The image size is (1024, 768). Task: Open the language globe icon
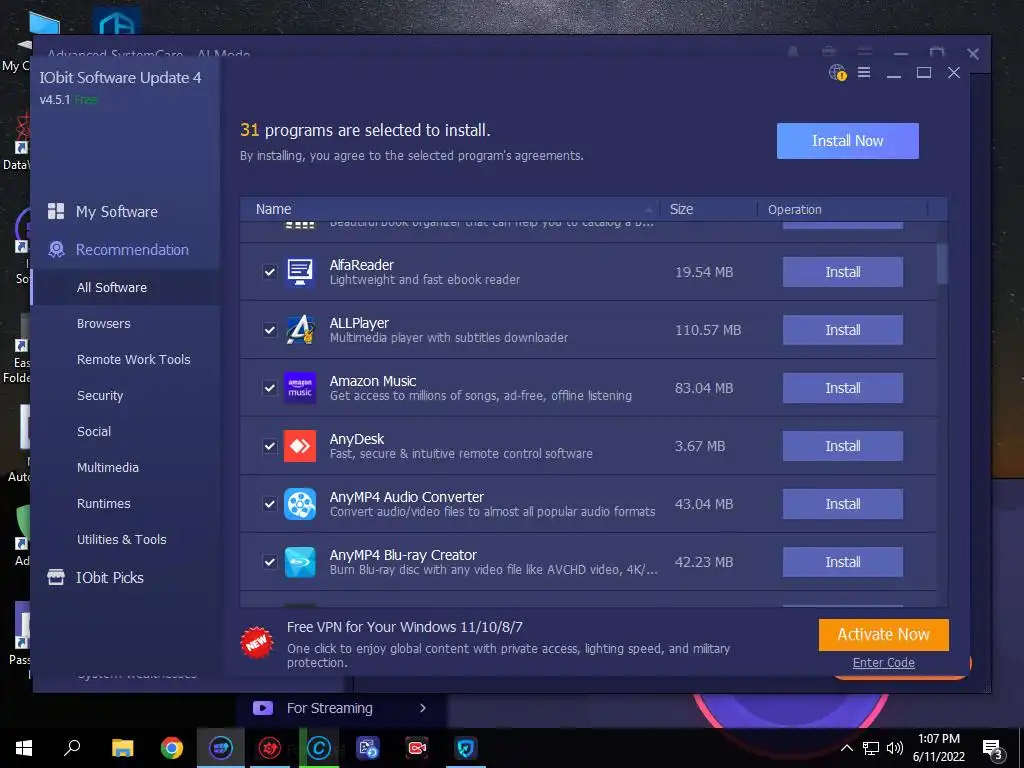[837, 72]
